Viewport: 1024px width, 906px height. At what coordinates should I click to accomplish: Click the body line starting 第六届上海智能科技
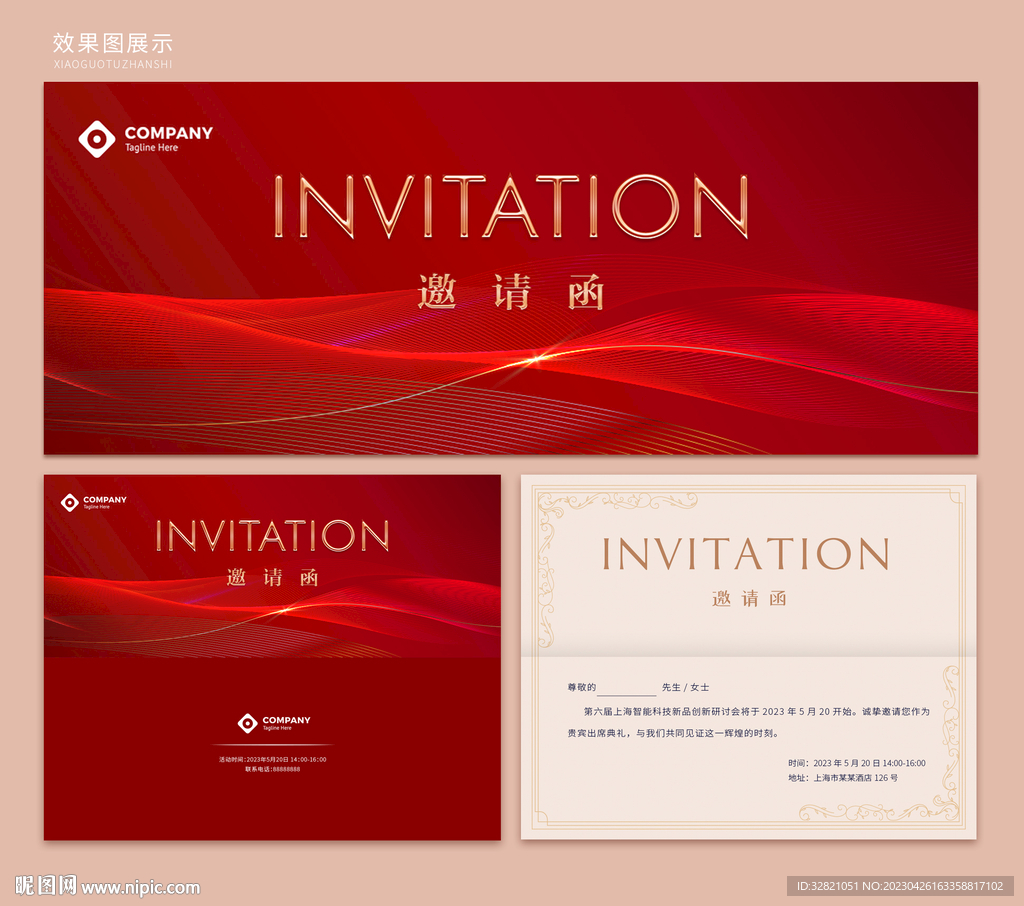[756, 711]
